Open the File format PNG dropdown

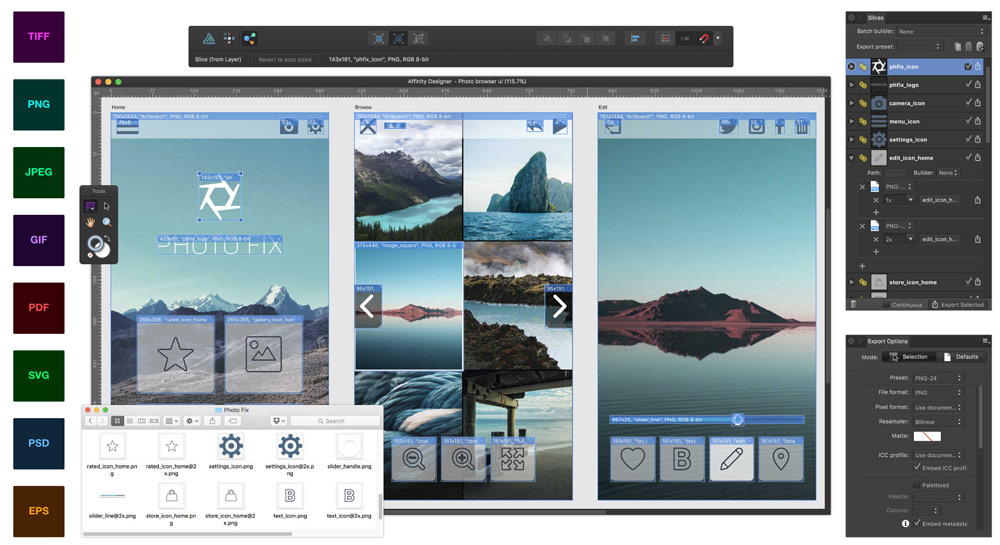tap(937, 393)
